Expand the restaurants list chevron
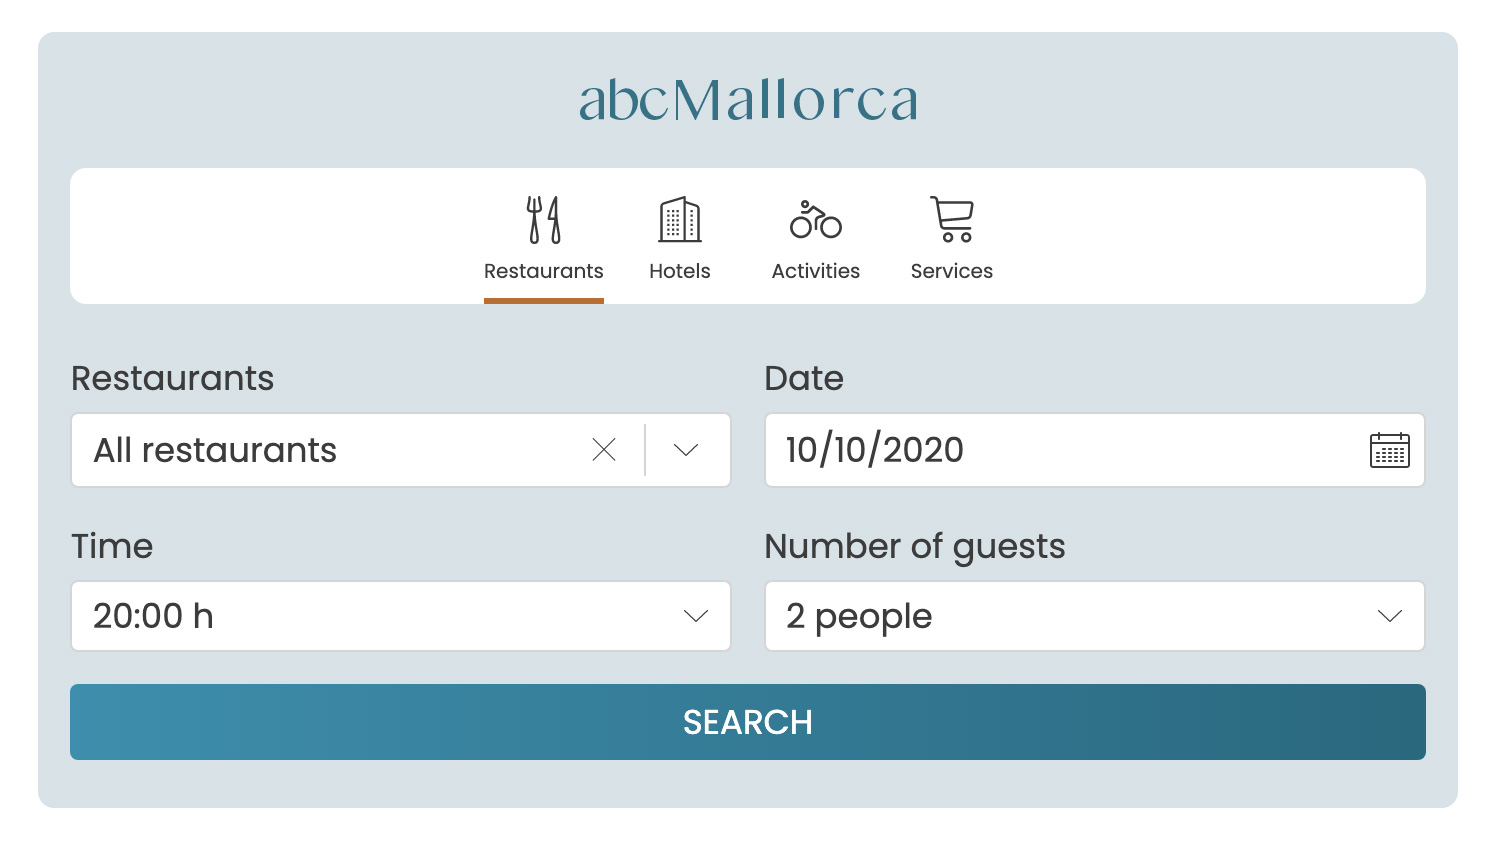This screenshot has height=848, width=1506. pos(686,450)
